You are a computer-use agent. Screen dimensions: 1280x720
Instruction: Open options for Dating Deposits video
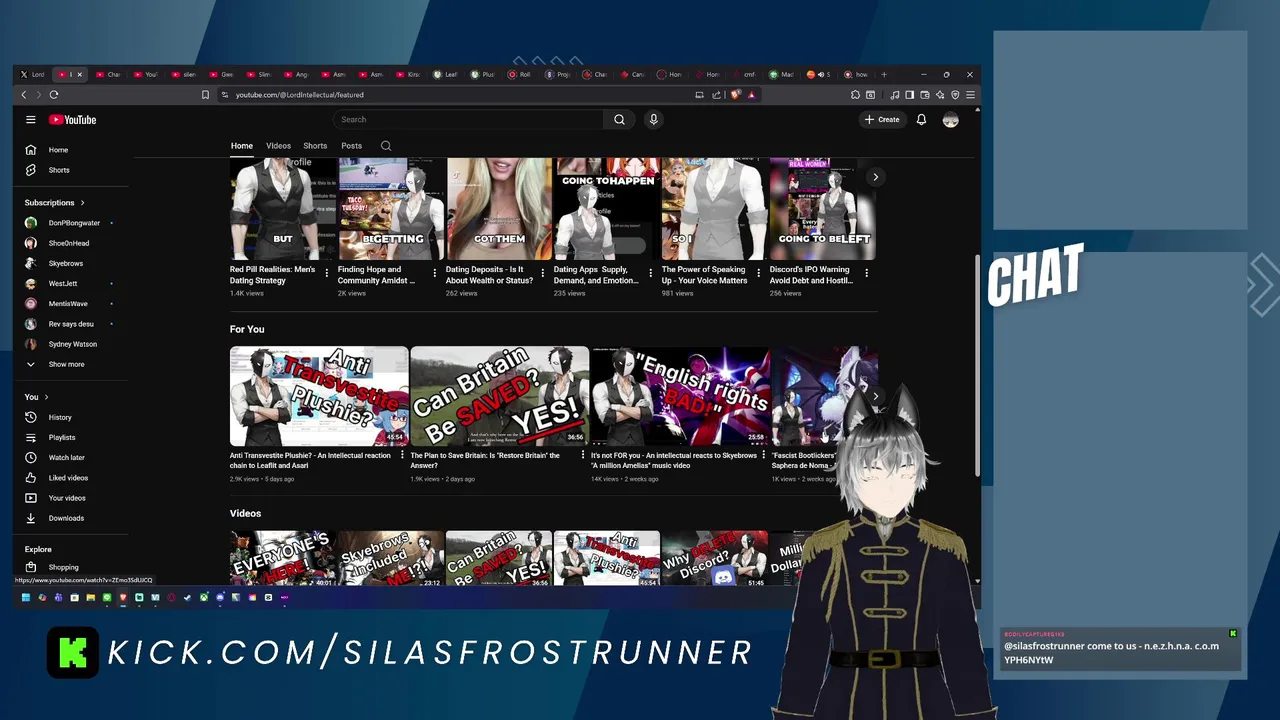tap(542, 272)
